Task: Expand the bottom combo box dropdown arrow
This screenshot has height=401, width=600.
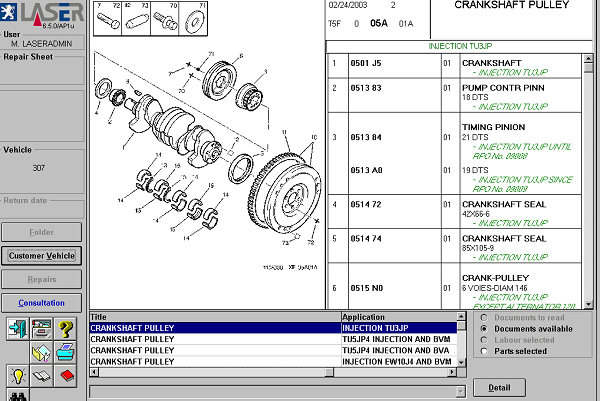Action: click(461, 391)
